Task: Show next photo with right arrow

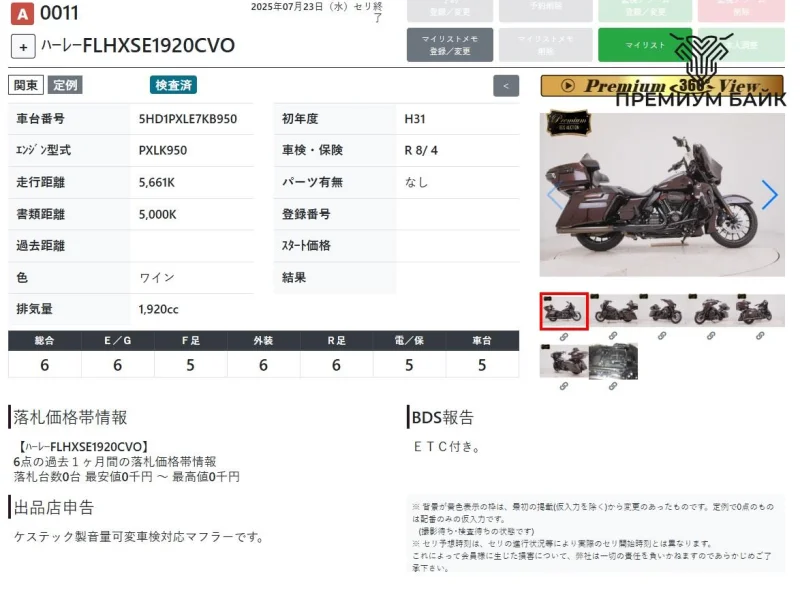Action: tap(769, 195)
